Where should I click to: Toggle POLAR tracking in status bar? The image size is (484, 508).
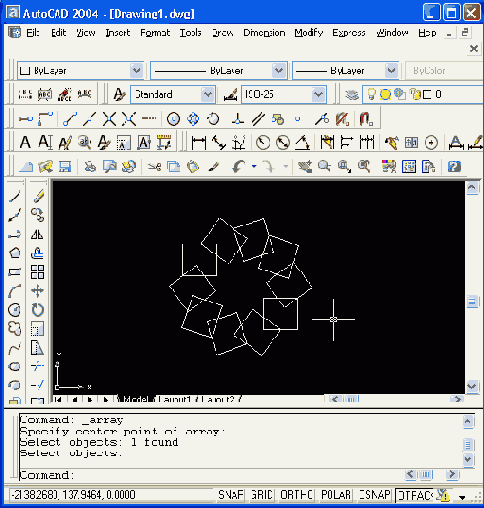click(x=335, y=495)
